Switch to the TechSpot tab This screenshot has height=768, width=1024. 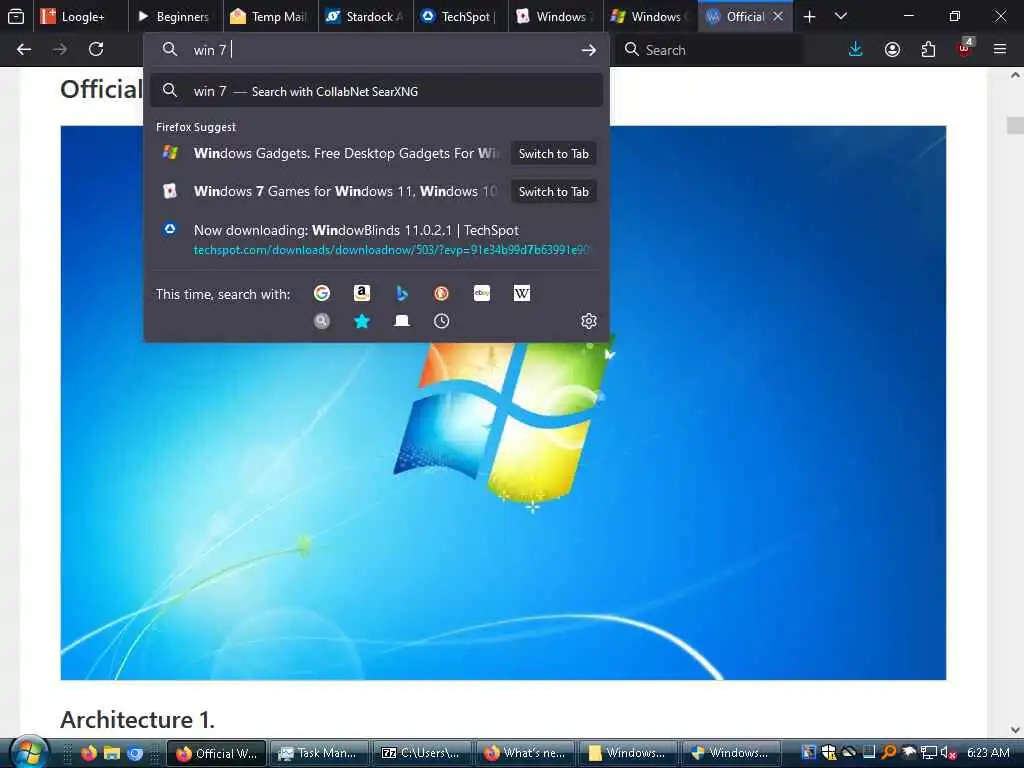[x=460, y=16]
